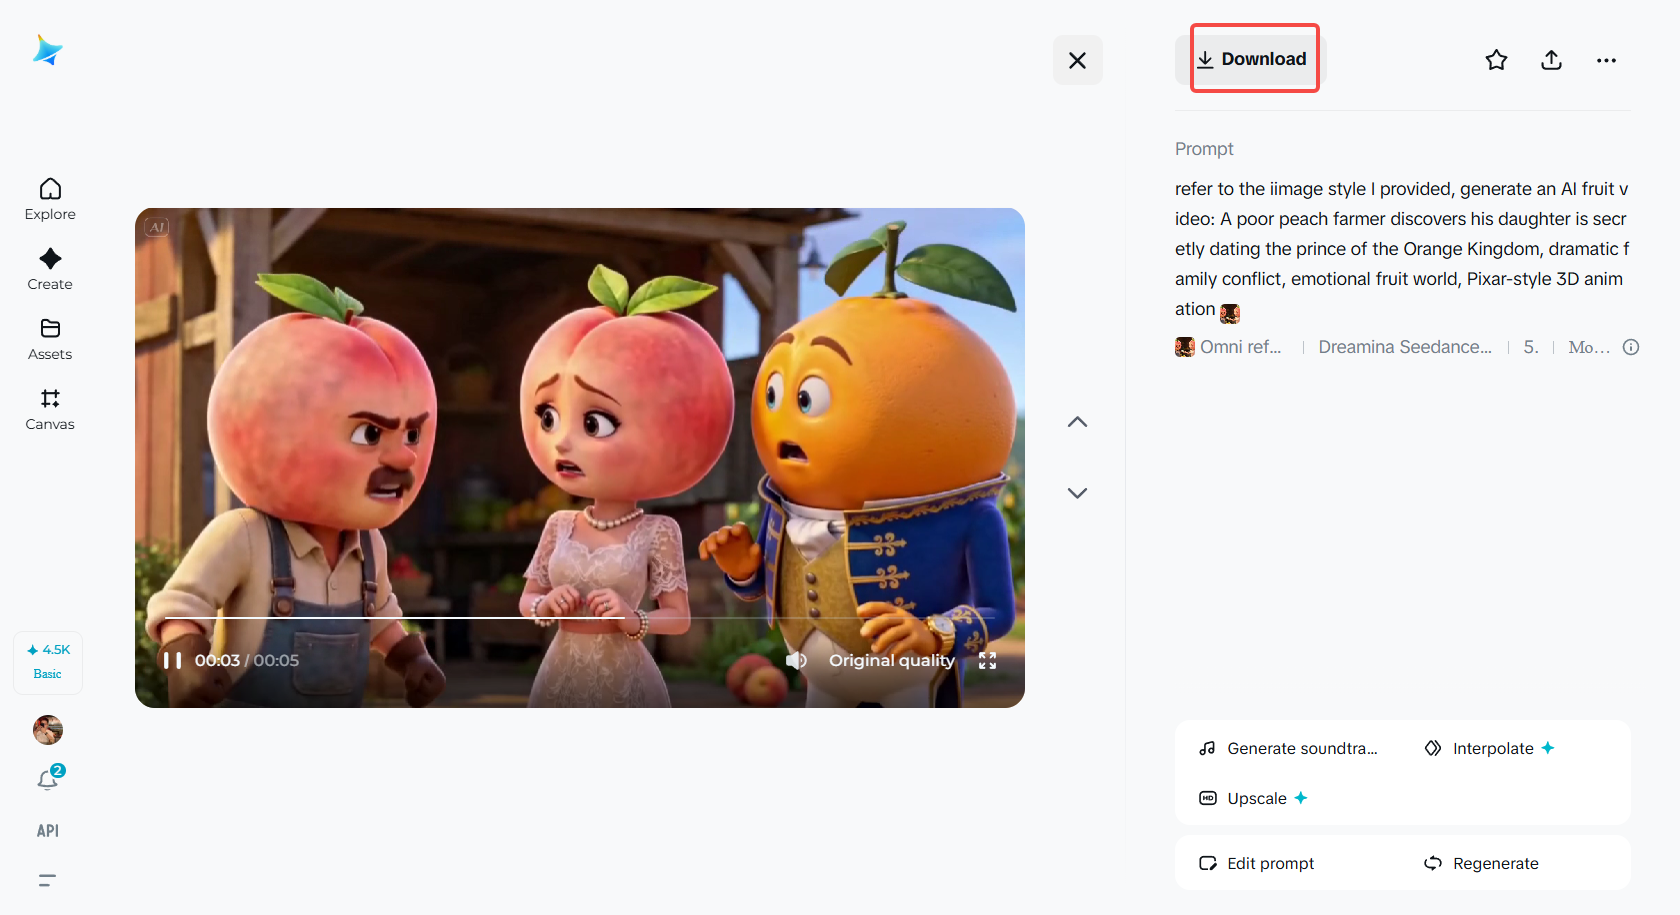Expand the sidebar menu lines icon

coord(47,881)
